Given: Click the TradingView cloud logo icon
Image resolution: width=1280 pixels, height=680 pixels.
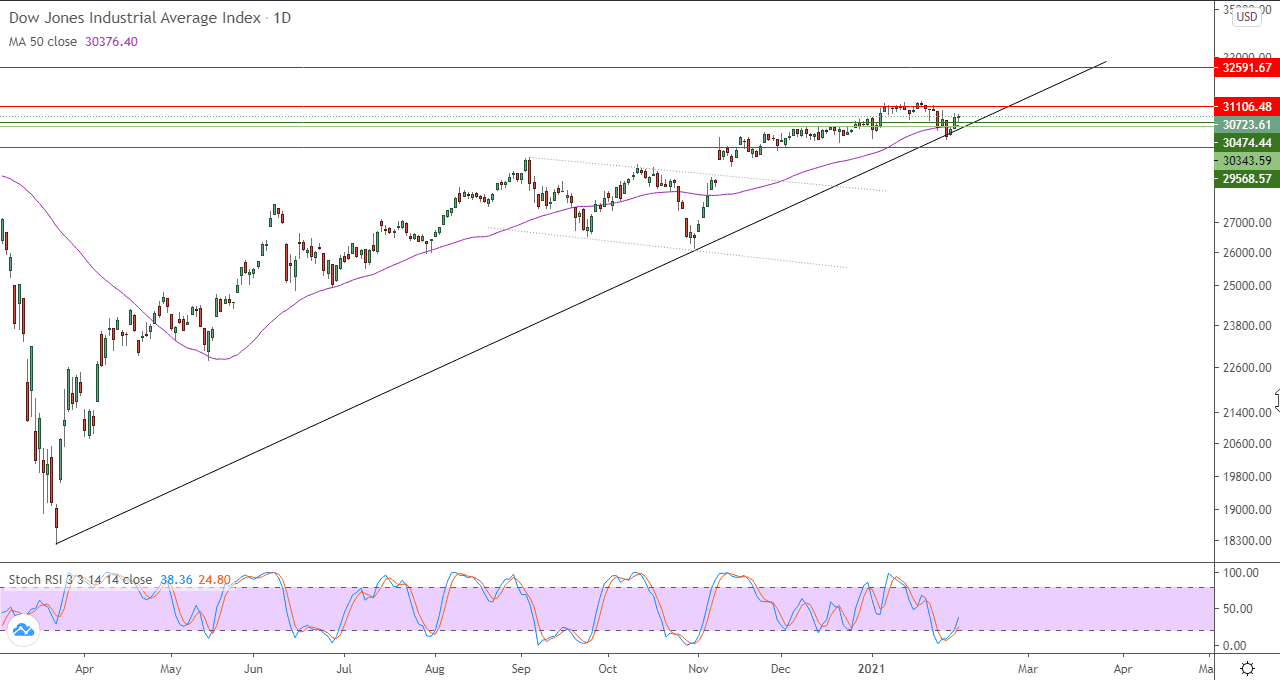Looking at the screenshot, I should [24, 630].
